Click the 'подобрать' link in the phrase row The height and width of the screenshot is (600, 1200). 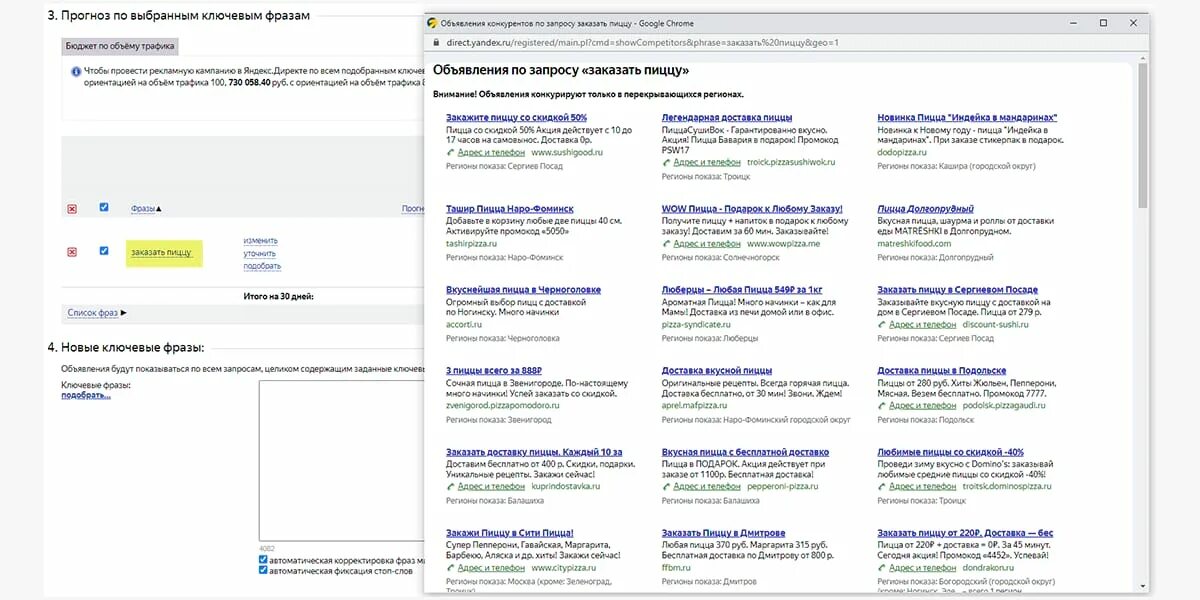(262, 266)
